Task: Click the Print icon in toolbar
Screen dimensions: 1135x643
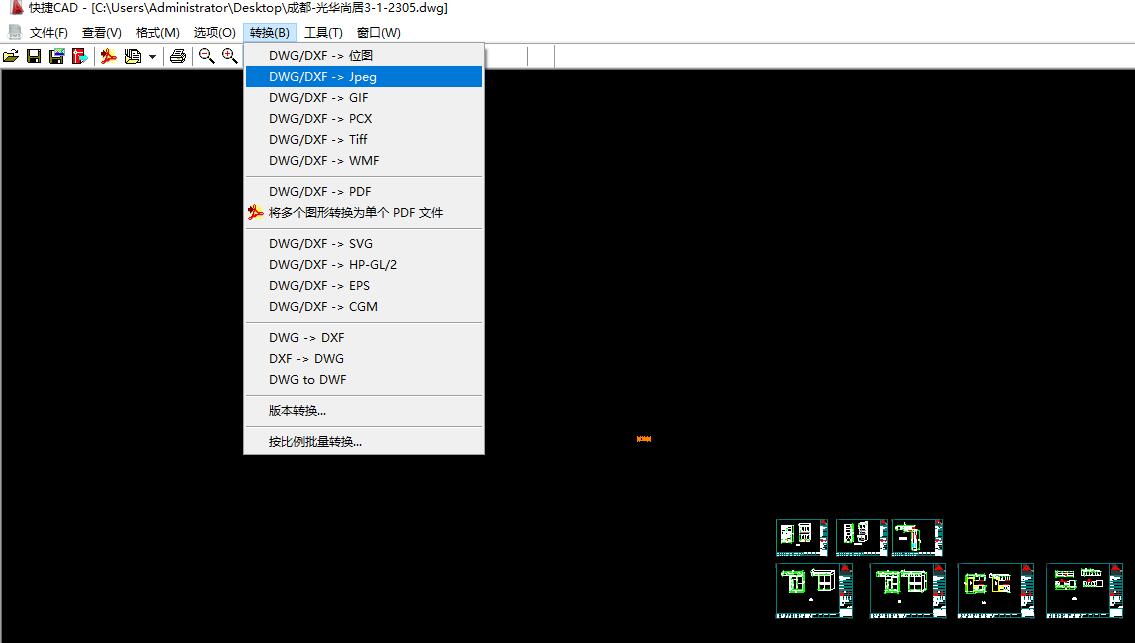Action: 178,56
